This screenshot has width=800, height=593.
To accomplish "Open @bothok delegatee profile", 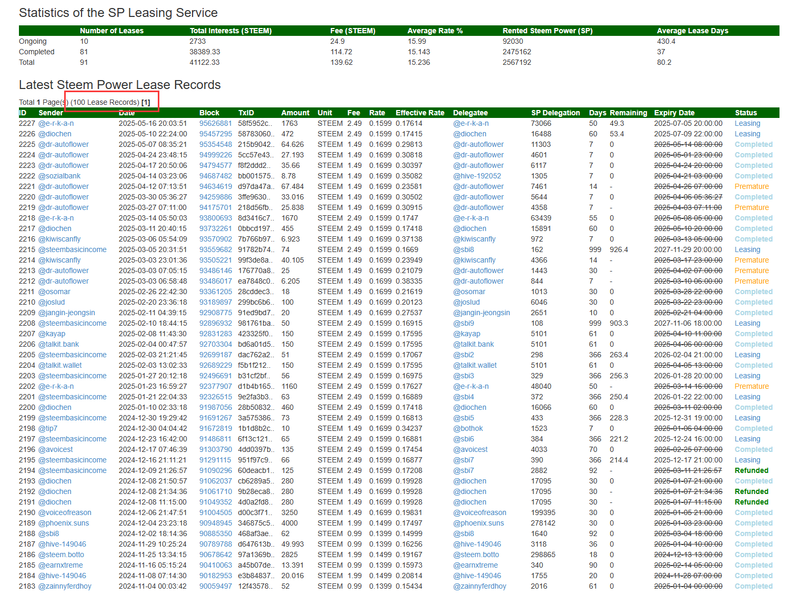I will click(468, 428).
